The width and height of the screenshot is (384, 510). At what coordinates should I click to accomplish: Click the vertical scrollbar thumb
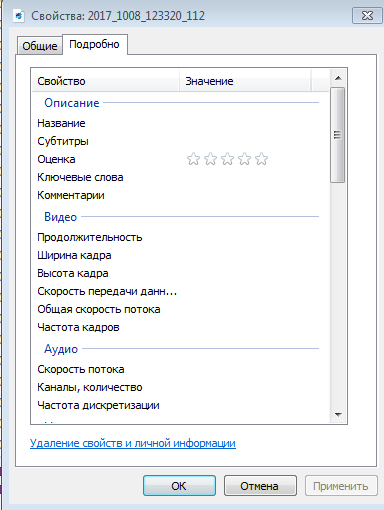pos(338,135)
